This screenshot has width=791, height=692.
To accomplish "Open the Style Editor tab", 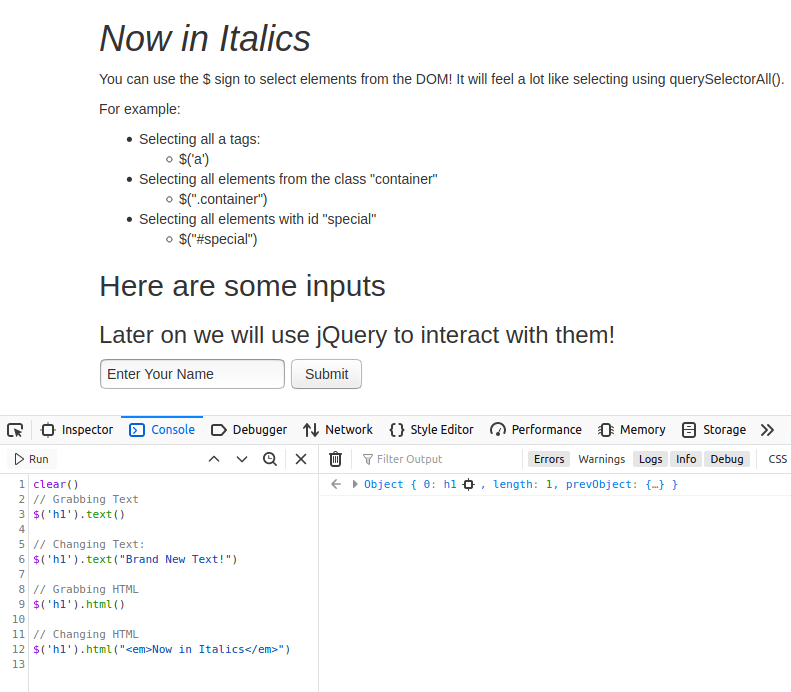I will (431, 430).
